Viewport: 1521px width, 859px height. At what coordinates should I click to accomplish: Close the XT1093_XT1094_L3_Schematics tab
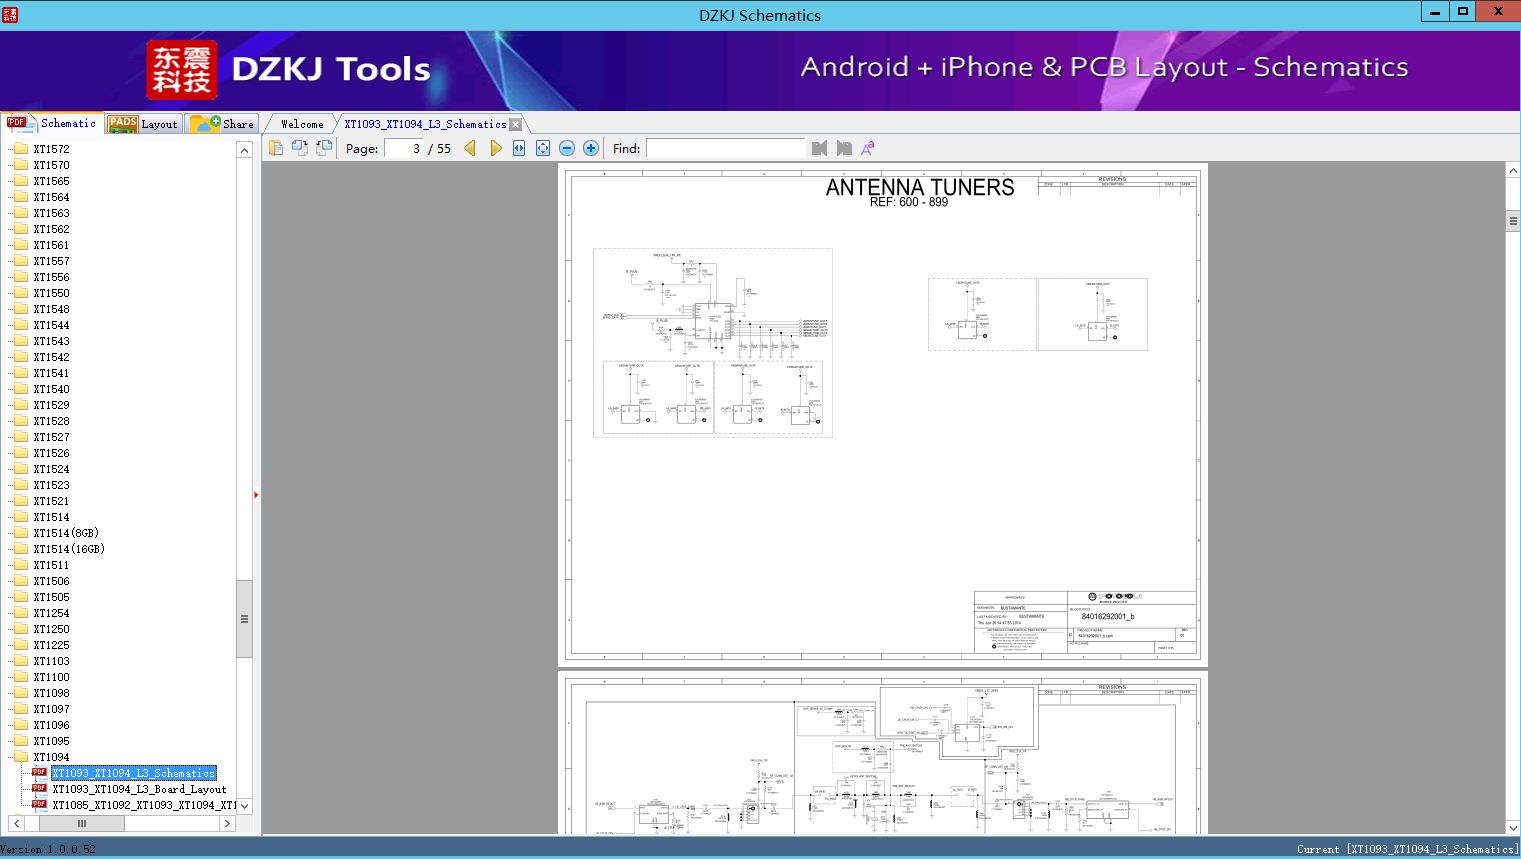pos(515,124)
